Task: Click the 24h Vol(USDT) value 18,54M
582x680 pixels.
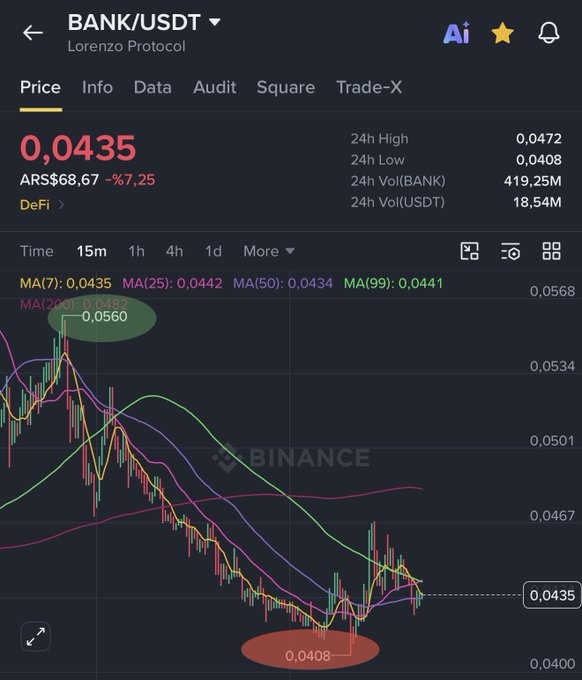Action: coord(537,202)
